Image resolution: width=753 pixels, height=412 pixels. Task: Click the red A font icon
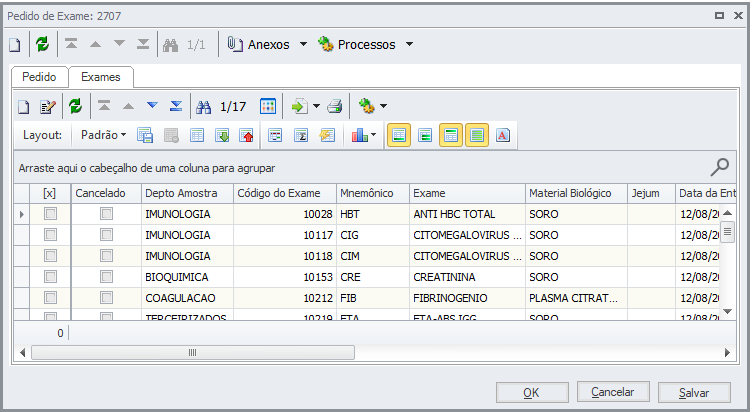pyautogui.click(x=503, y=135)
